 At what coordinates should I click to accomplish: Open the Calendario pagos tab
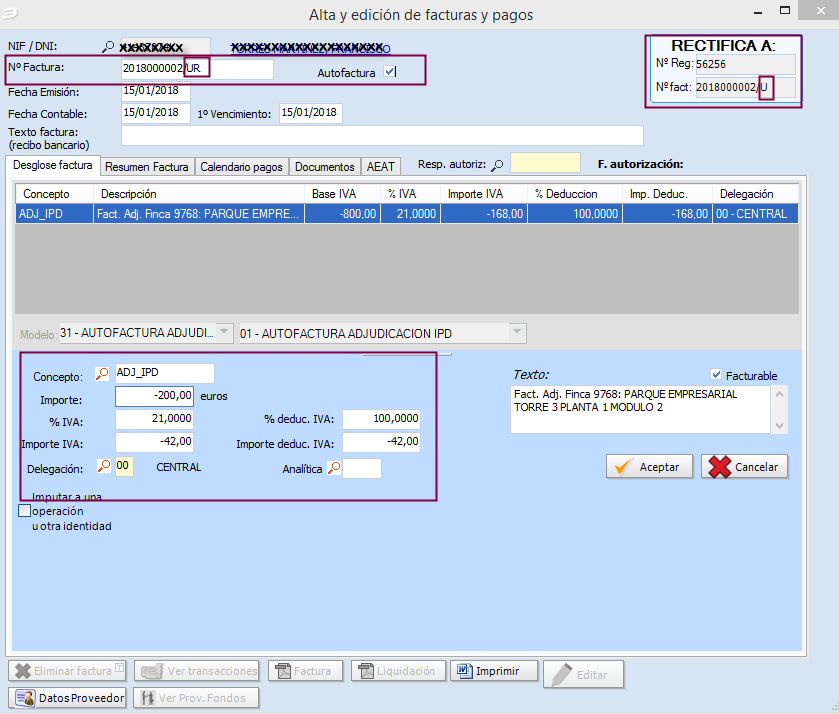[x=241, y=166]
